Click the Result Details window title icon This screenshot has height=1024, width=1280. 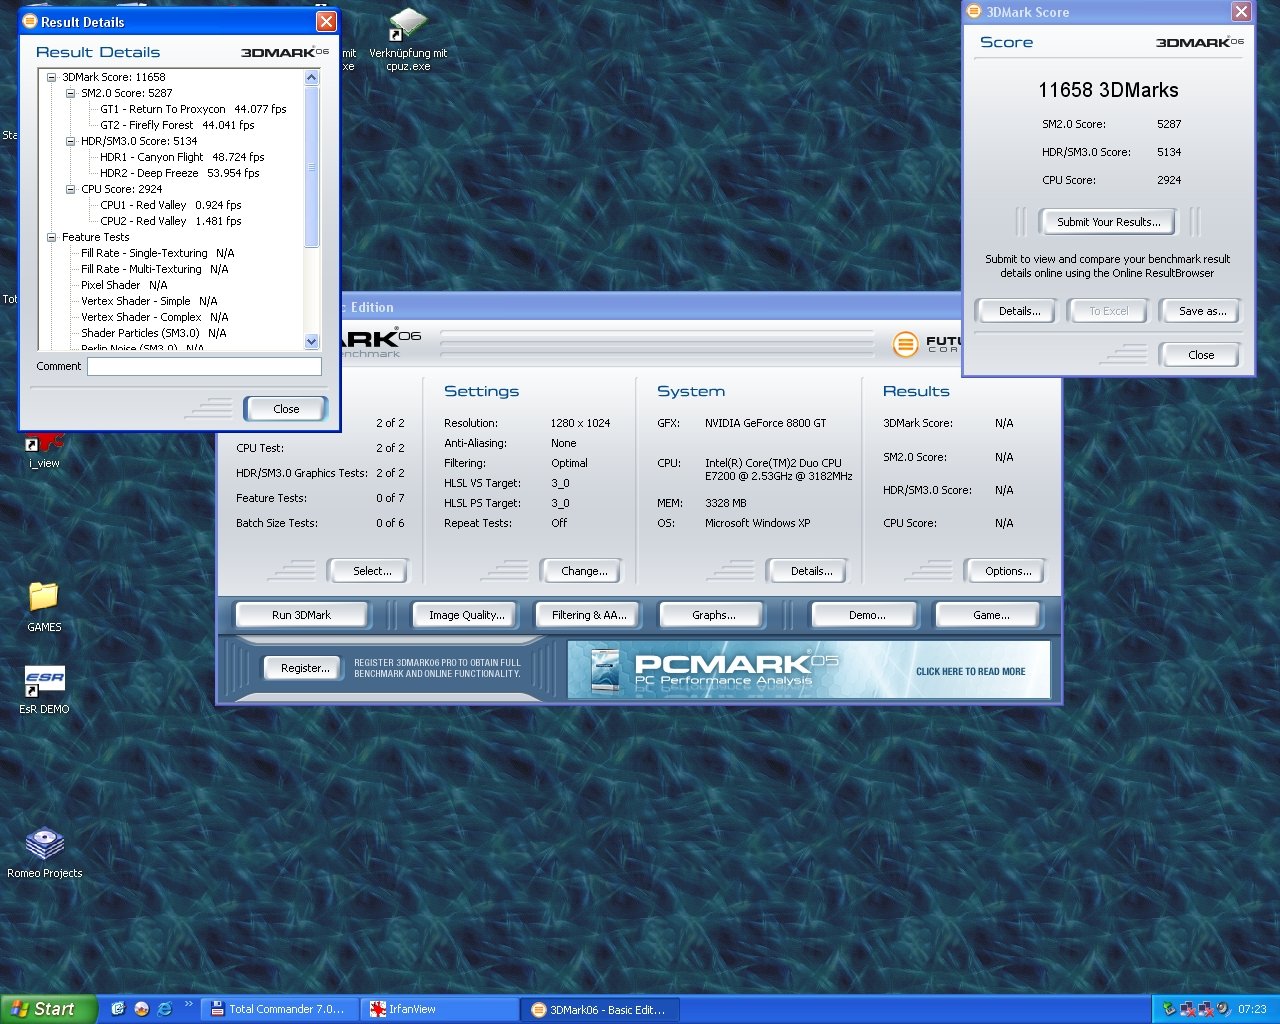pos(30,21)
